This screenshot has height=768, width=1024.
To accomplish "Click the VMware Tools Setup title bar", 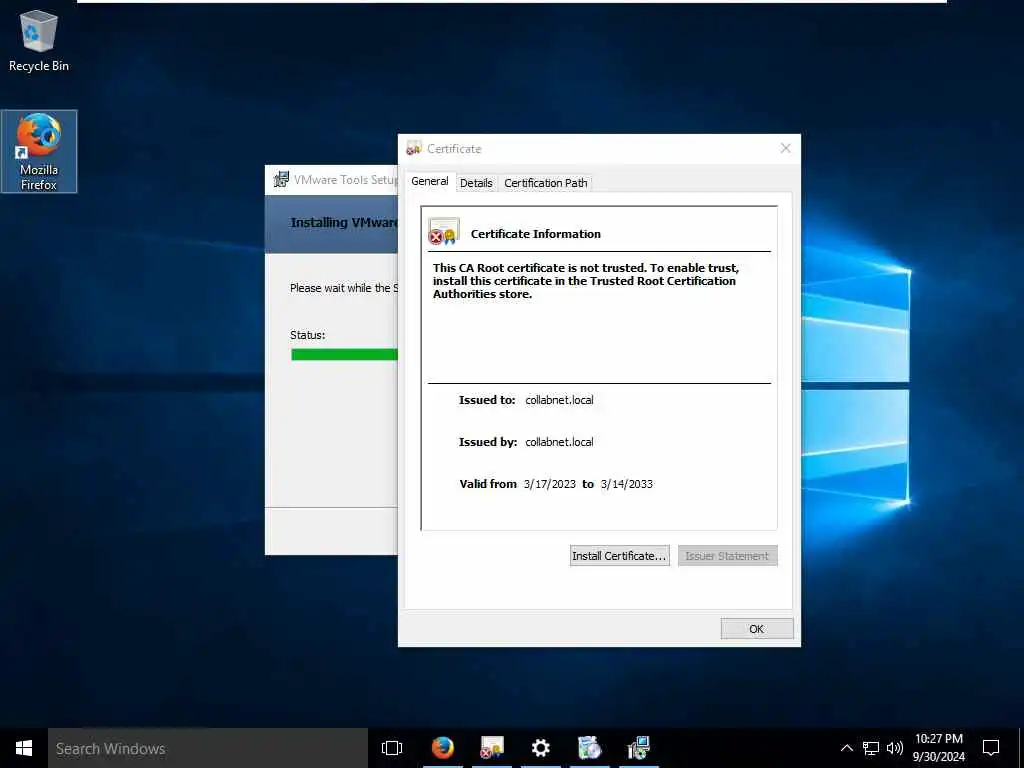I will tap(332, 179).
